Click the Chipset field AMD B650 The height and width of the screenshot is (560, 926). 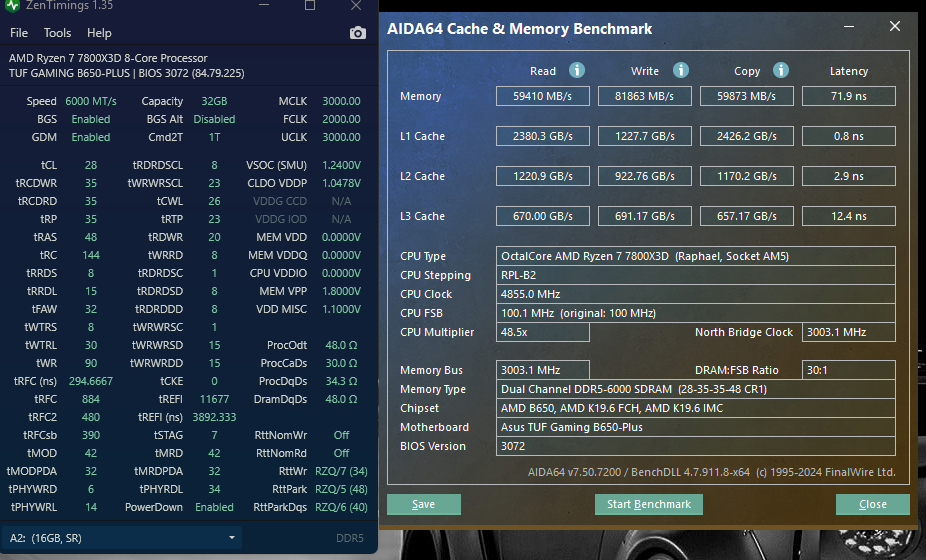[696, 408]
